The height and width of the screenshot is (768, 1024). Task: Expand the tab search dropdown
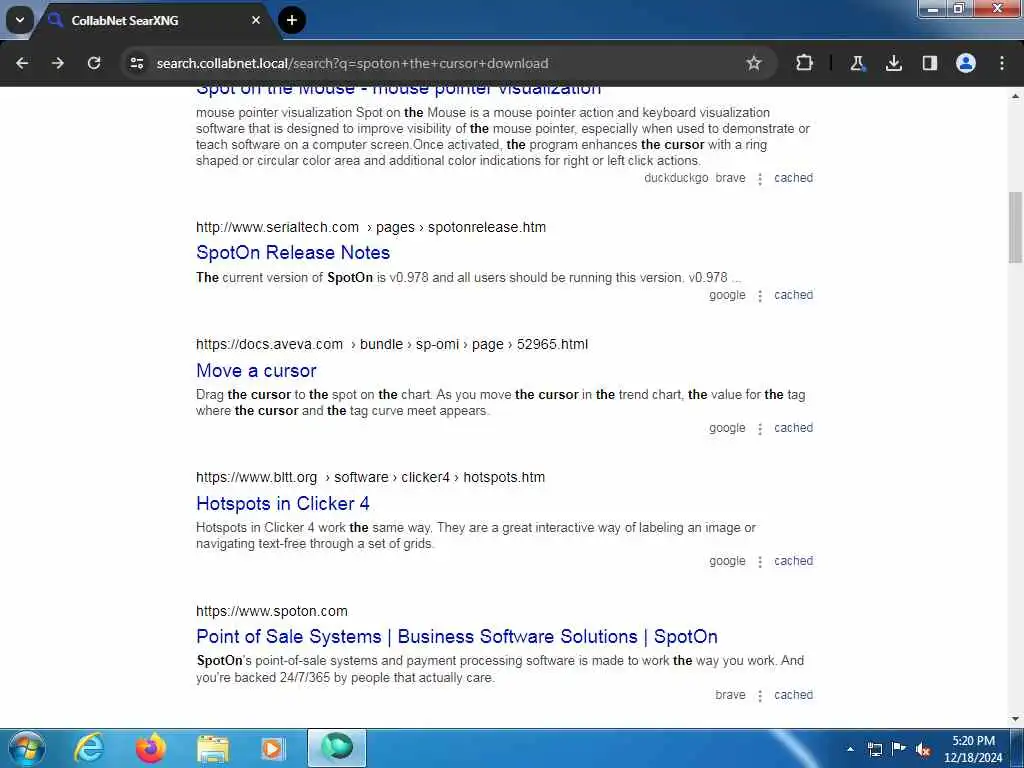coord(20,20)
